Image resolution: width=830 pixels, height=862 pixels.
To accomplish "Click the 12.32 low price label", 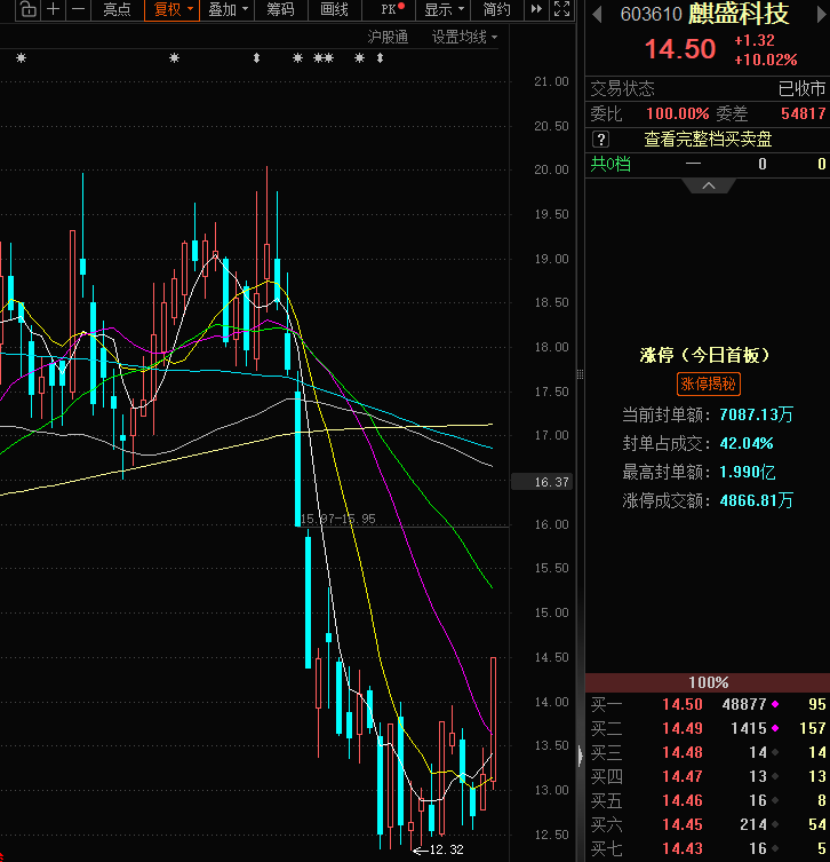I will pyautogui.click(x=446, y=850).
